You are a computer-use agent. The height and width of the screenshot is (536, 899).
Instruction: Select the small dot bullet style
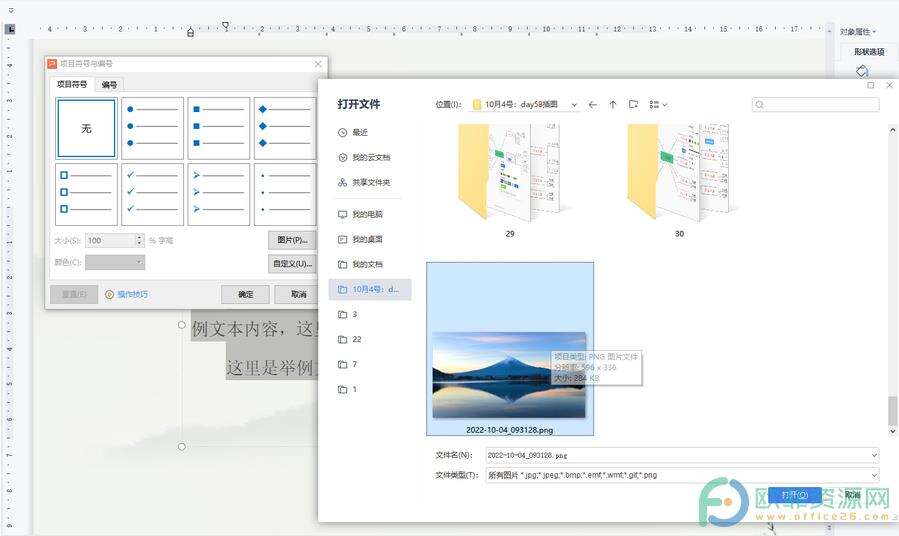pyautogui.click(x=285, y=194)
